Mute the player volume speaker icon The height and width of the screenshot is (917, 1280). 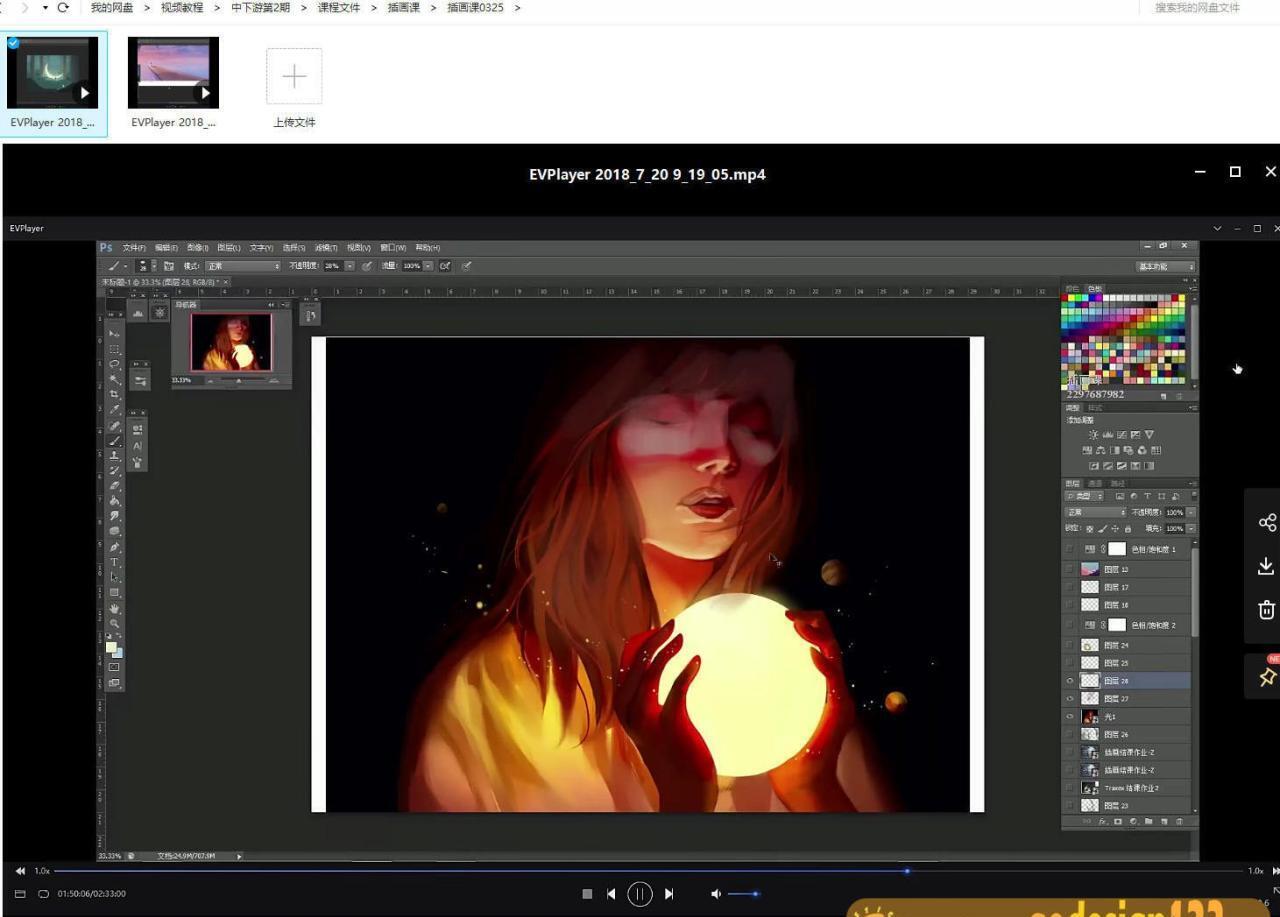(715, 894)
